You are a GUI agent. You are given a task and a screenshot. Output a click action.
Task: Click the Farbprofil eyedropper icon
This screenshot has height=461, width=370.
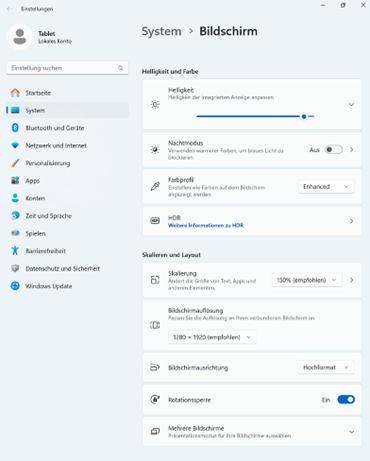click(x=155, y=186)
